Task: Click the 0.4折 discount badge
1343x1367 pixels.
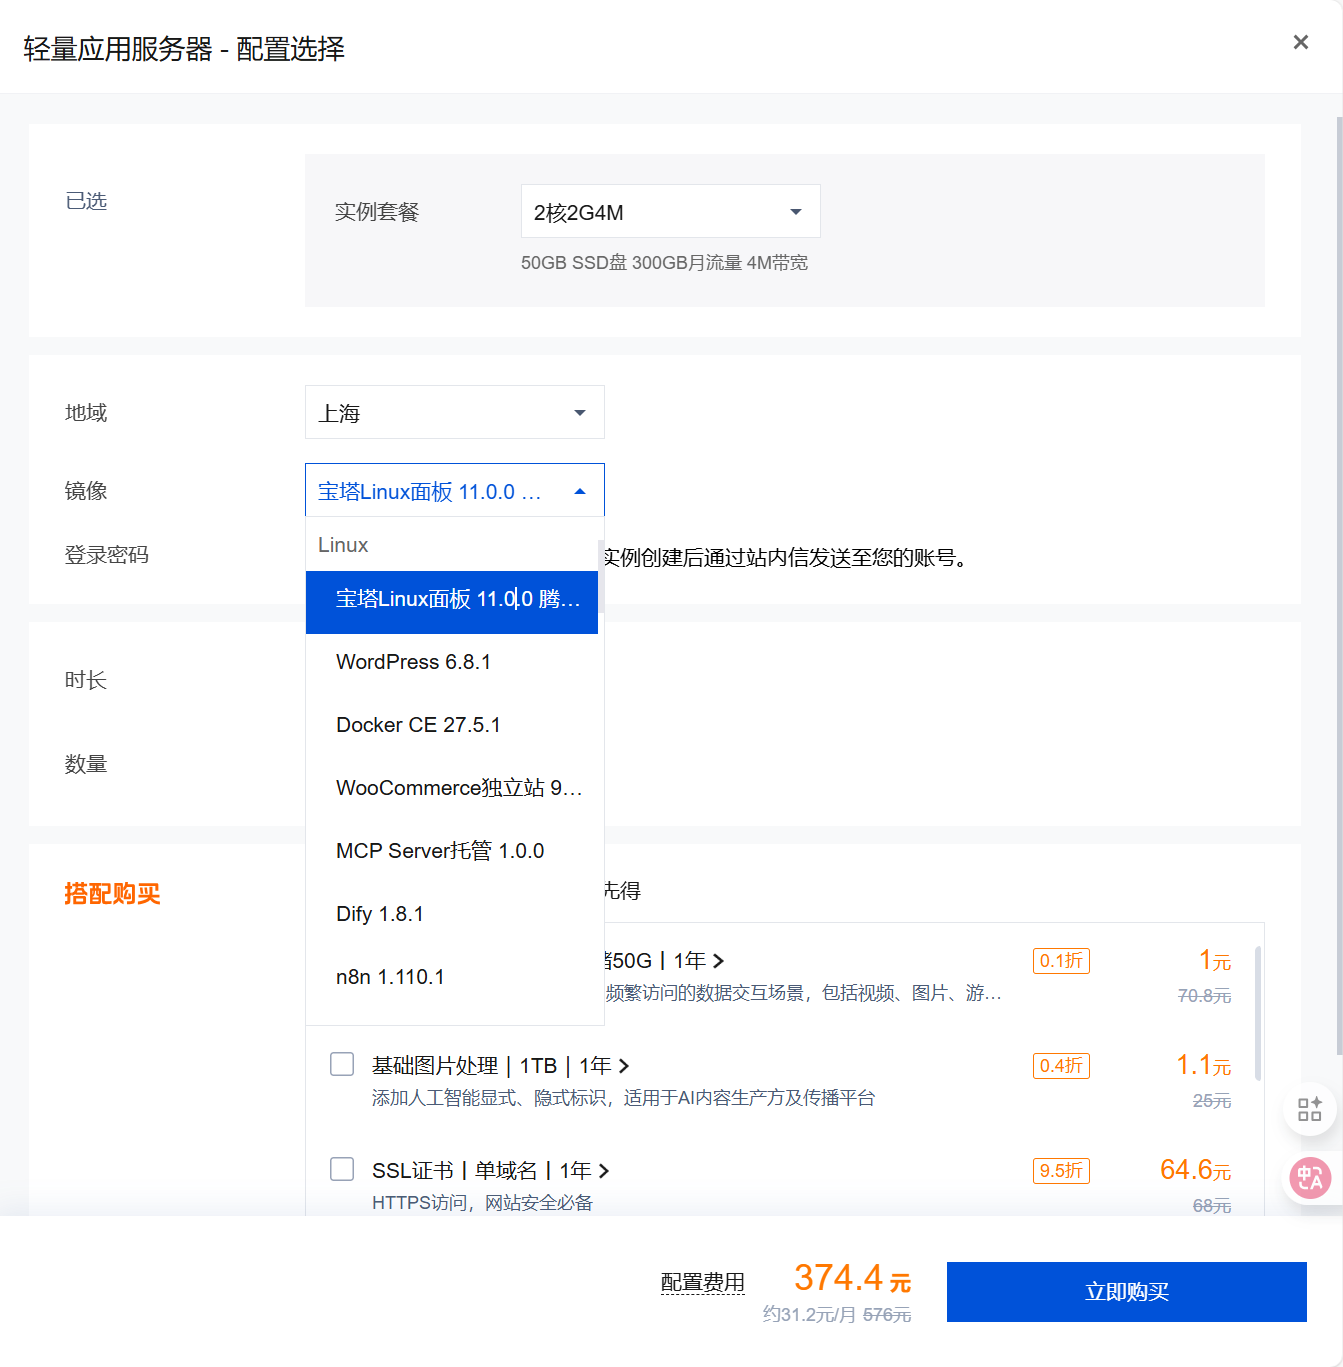Action: 1061,1066
